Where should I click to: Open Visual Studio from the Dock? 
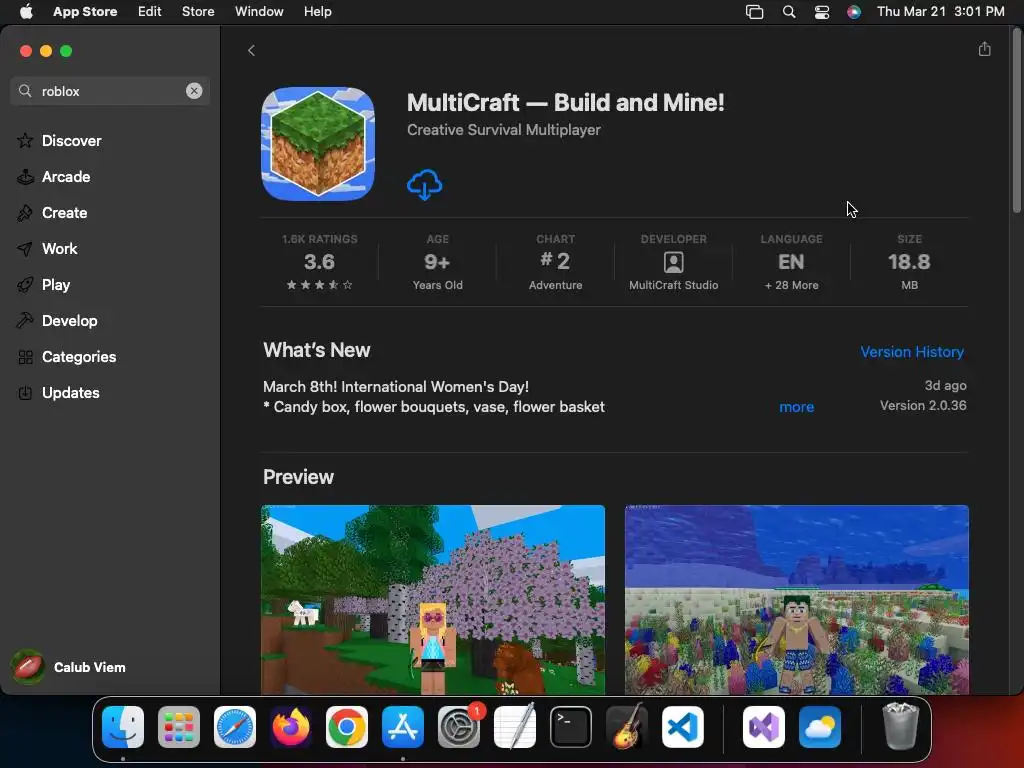tap(763, 726)
